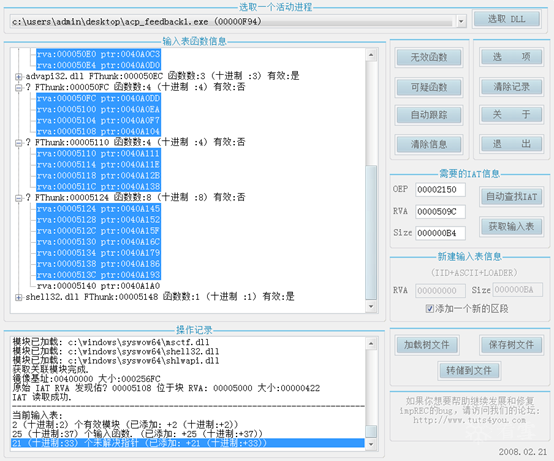Click the 转储到文件 button
This screenshot has height=461, width=554.
pos(468,371)
